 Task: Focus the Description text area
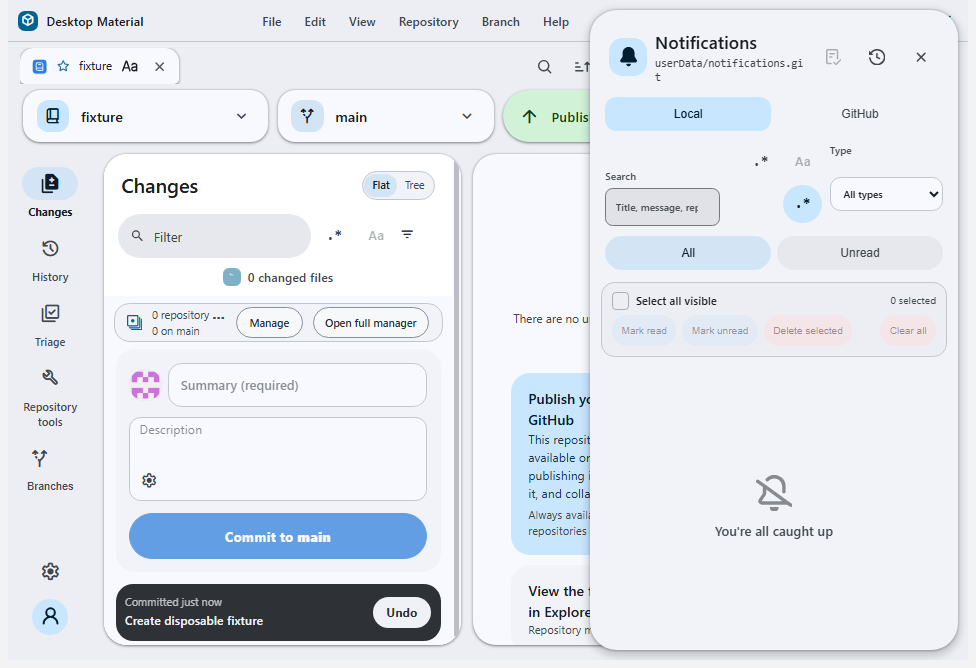tap(278, 459)
